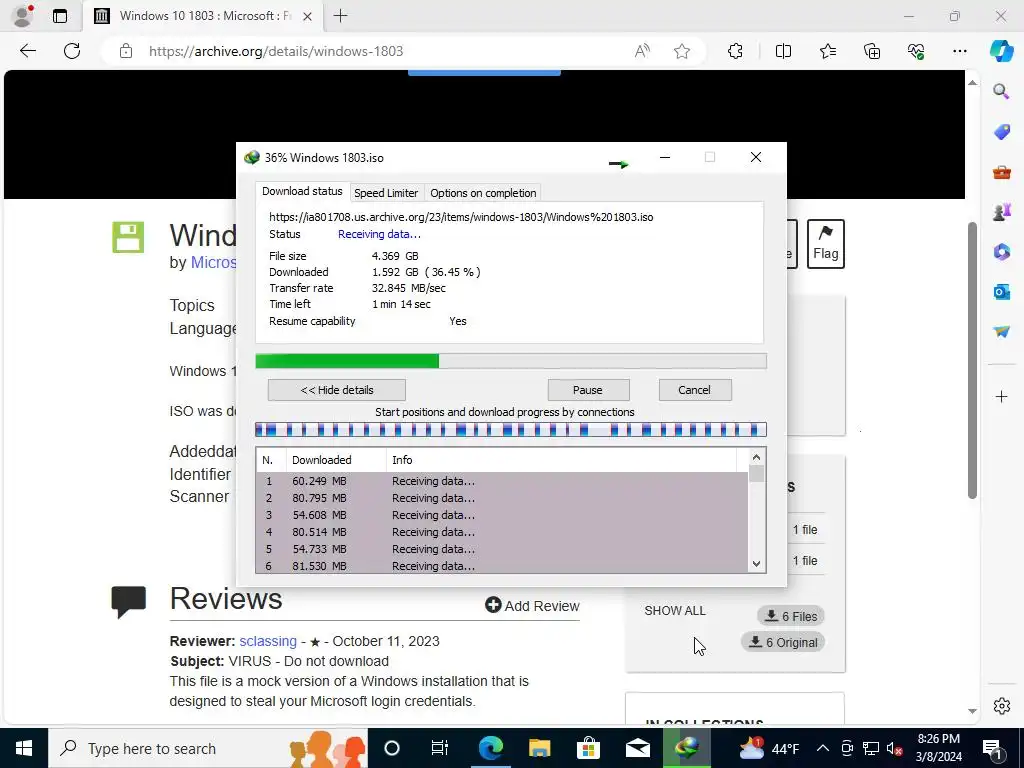1024x768 pixels.
Task: Go back with the browser back arrow
Action: [x=28, y=51]
